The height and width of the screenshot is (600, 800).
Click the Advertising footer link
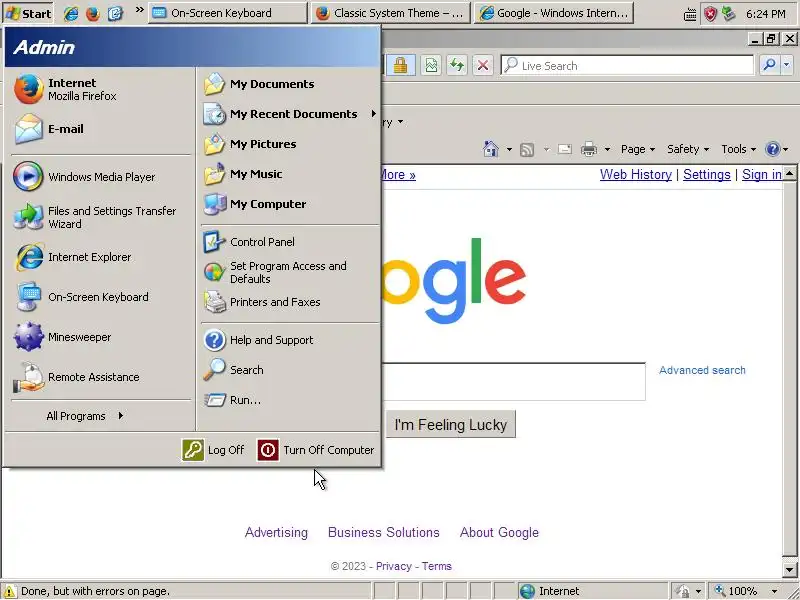276,532
